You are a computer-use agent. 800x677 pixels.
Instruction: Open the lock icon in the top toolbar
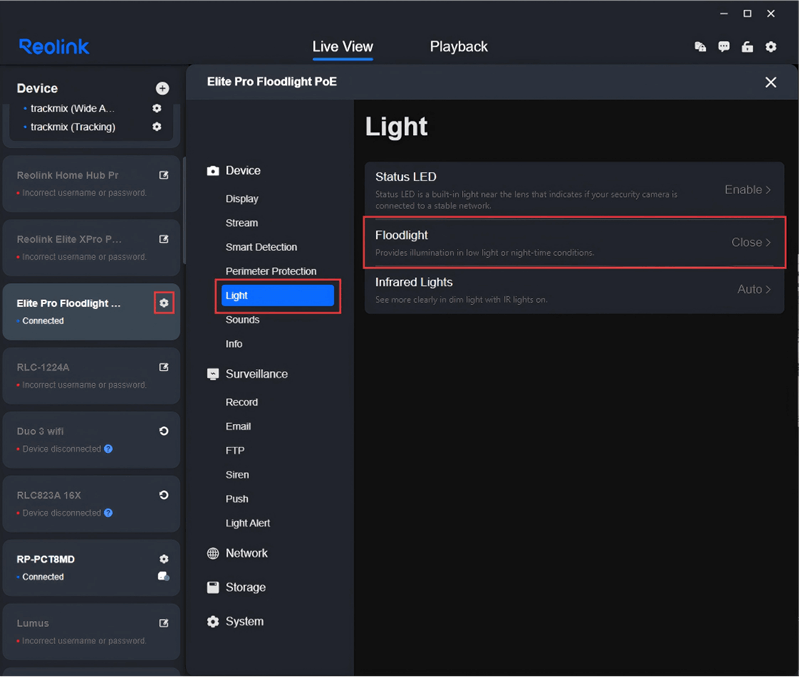(748, 47)
